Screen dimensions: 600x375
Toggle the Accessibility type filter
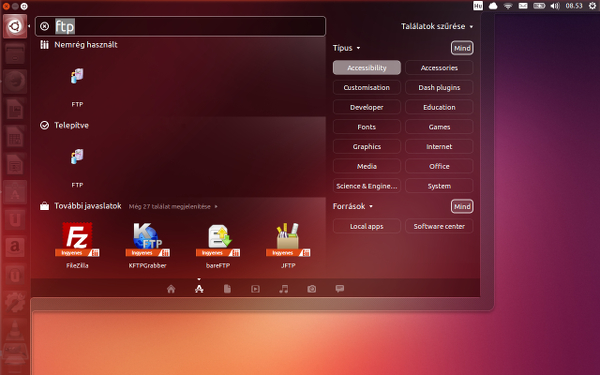[x=367, y=68]
